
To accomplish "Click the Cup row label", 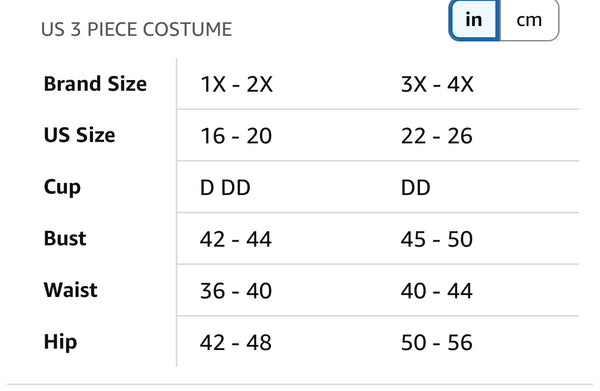I will pyautogui.click(x=62, y=188).
